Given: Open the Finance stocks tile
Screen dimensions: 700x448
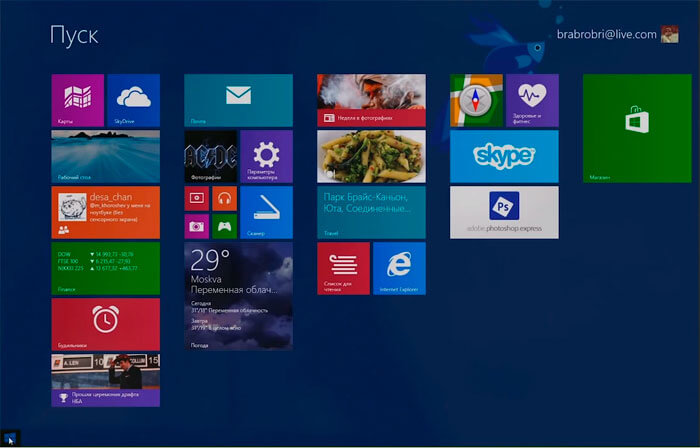Looking at the screenshot, I should (105, 269).
